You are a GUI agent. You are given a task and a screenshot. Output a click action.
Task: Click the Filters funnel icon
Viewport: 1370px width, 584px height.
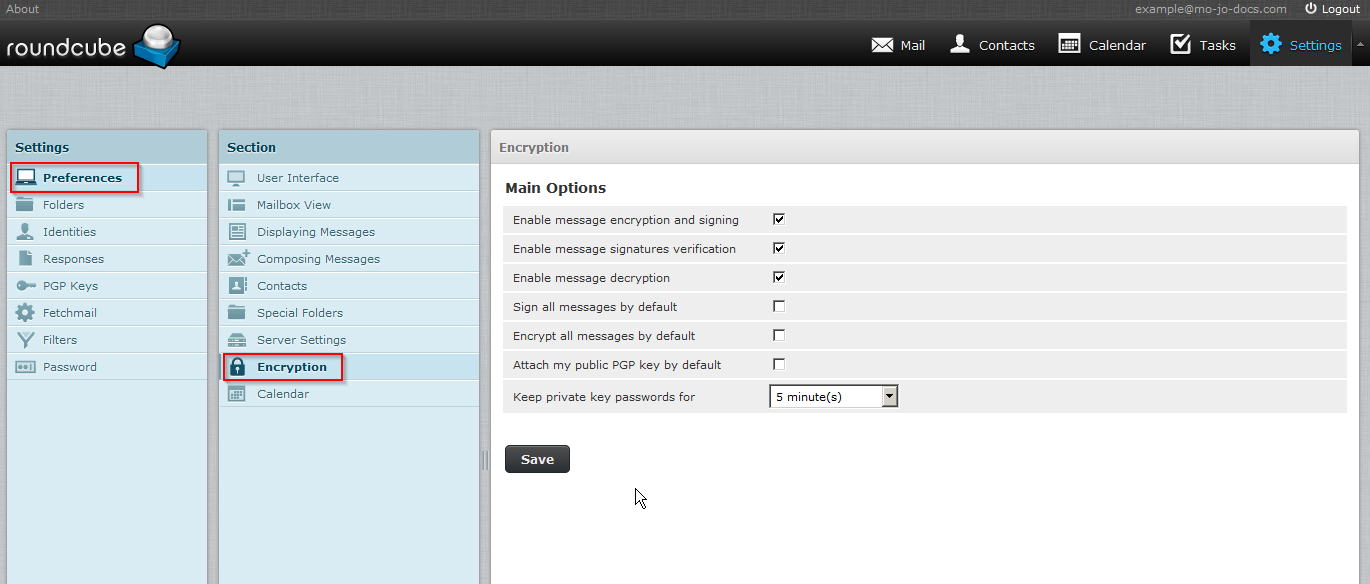pyautogui.click(x=26, y=340)
